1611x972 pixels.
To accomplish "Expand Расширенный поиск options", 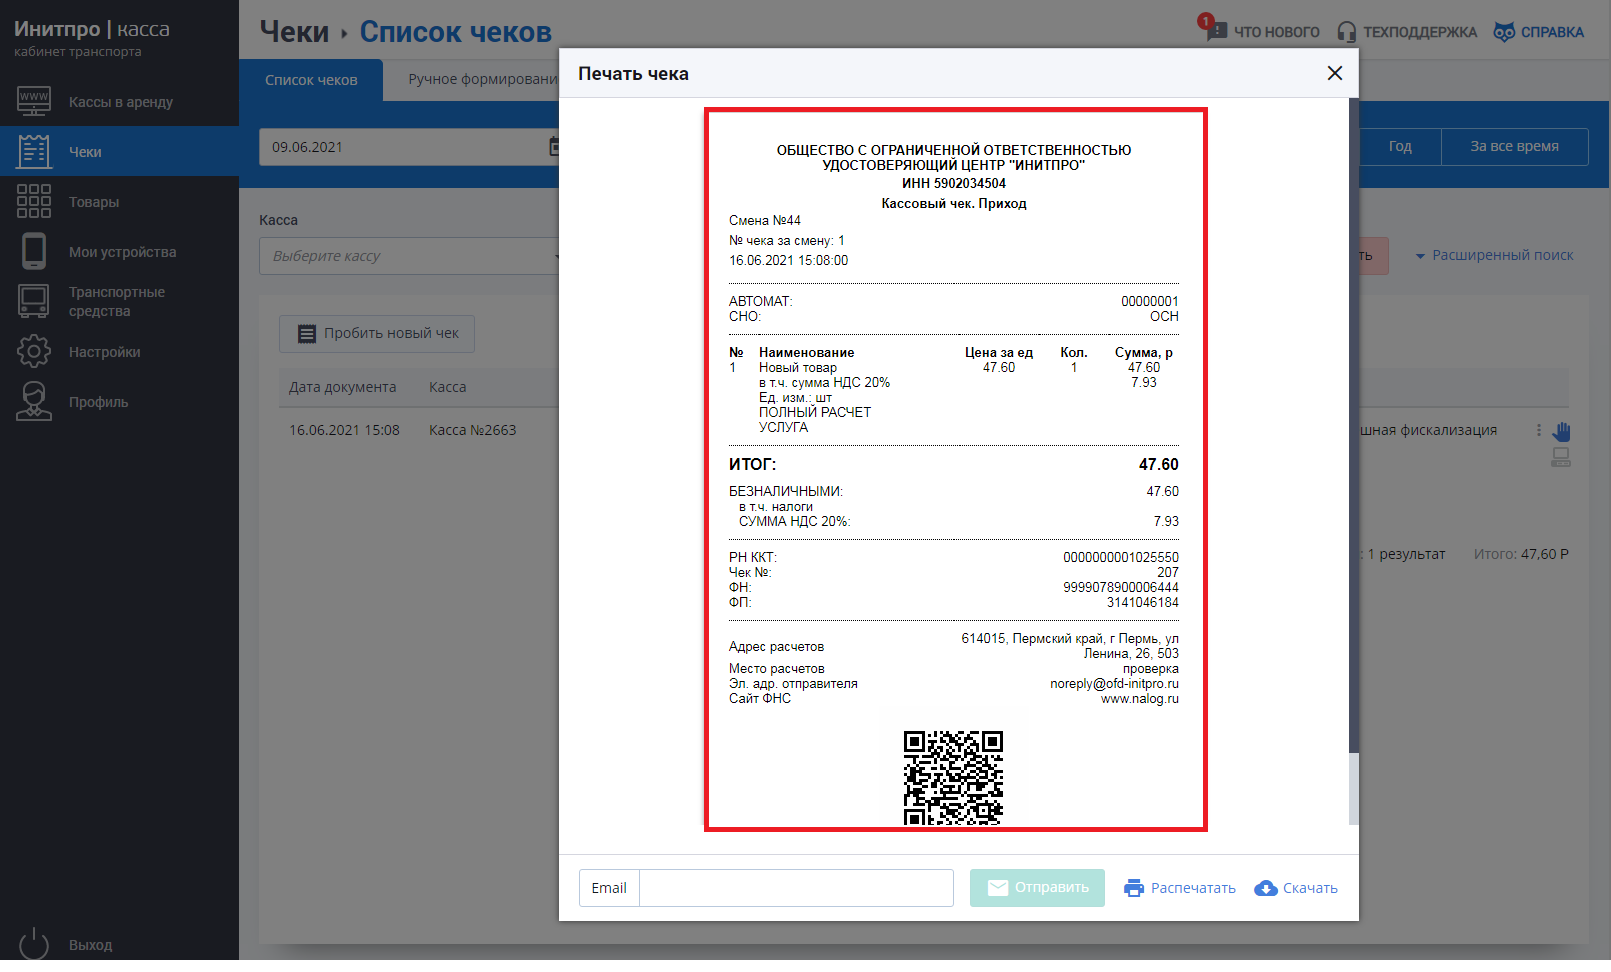I will 1493,255.
